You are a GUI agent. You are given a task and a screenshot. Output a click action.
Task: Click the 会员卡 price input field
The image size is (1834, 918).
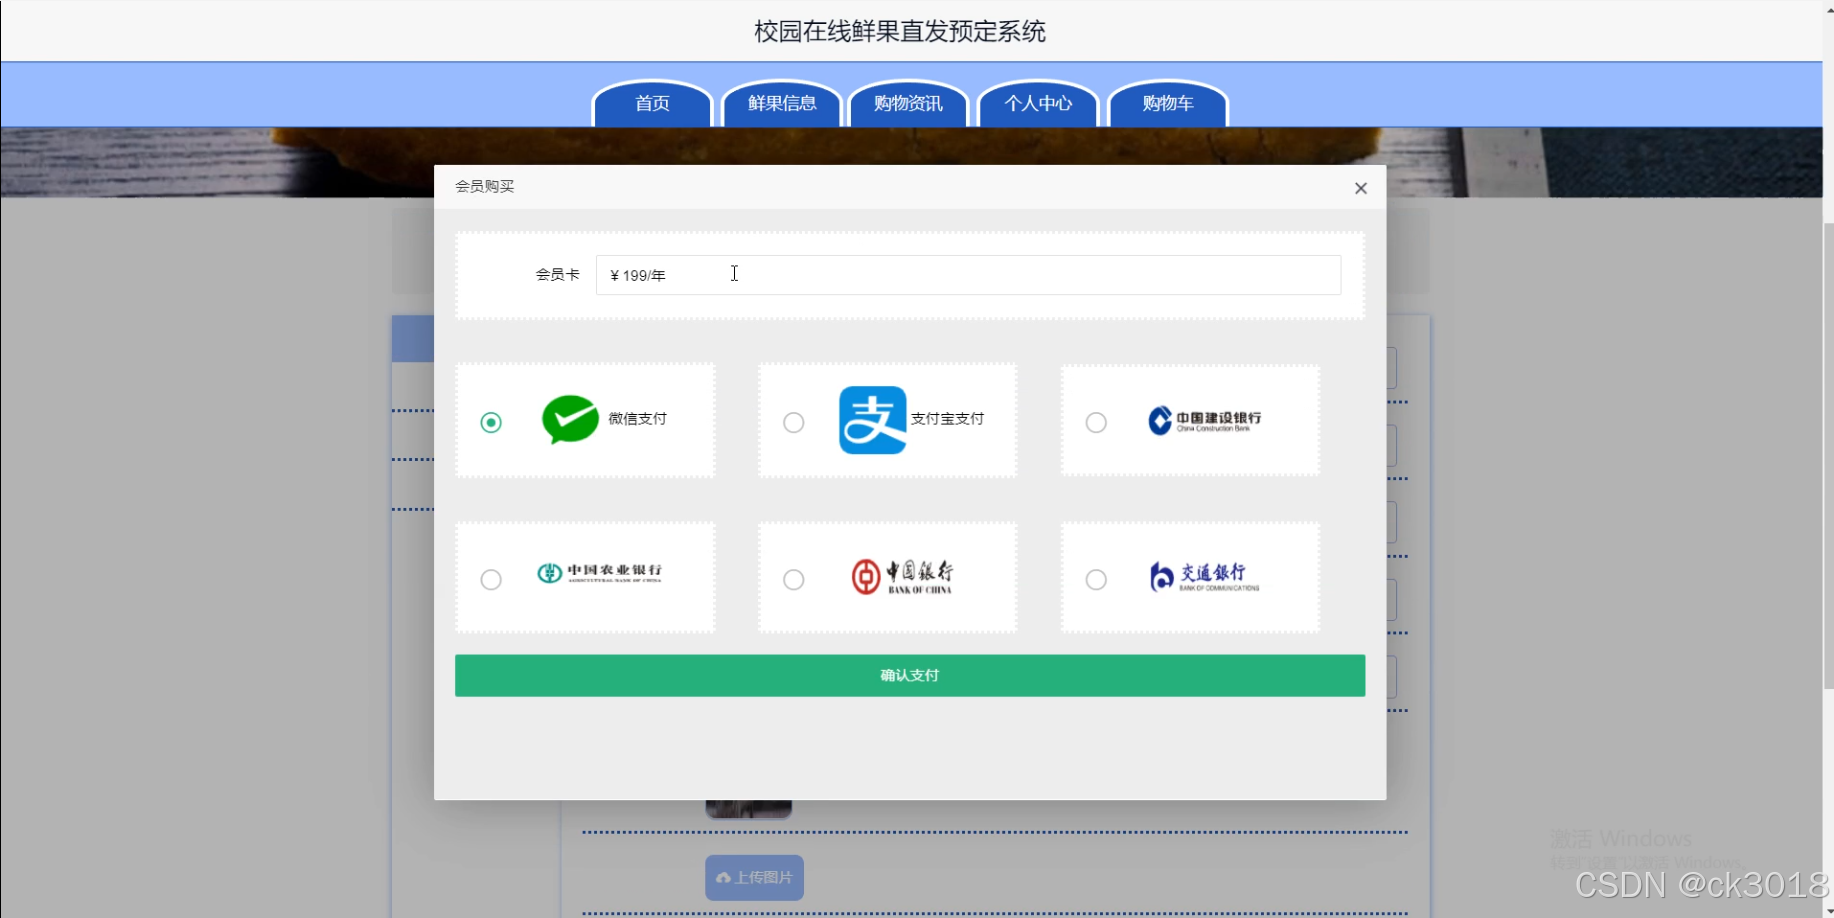click(x=968, y=275)
